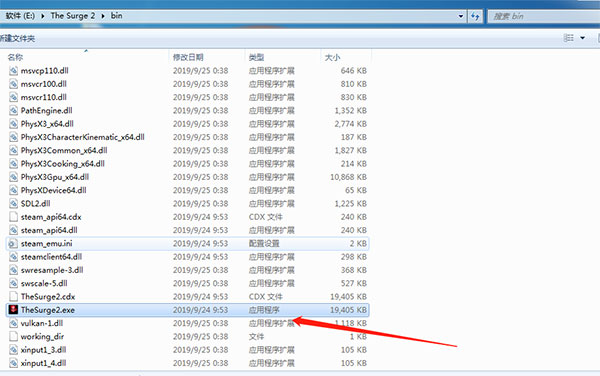Click the SDL2.dll file icon
The height and width of the screenshot is (376, 600).
[13, 203]
